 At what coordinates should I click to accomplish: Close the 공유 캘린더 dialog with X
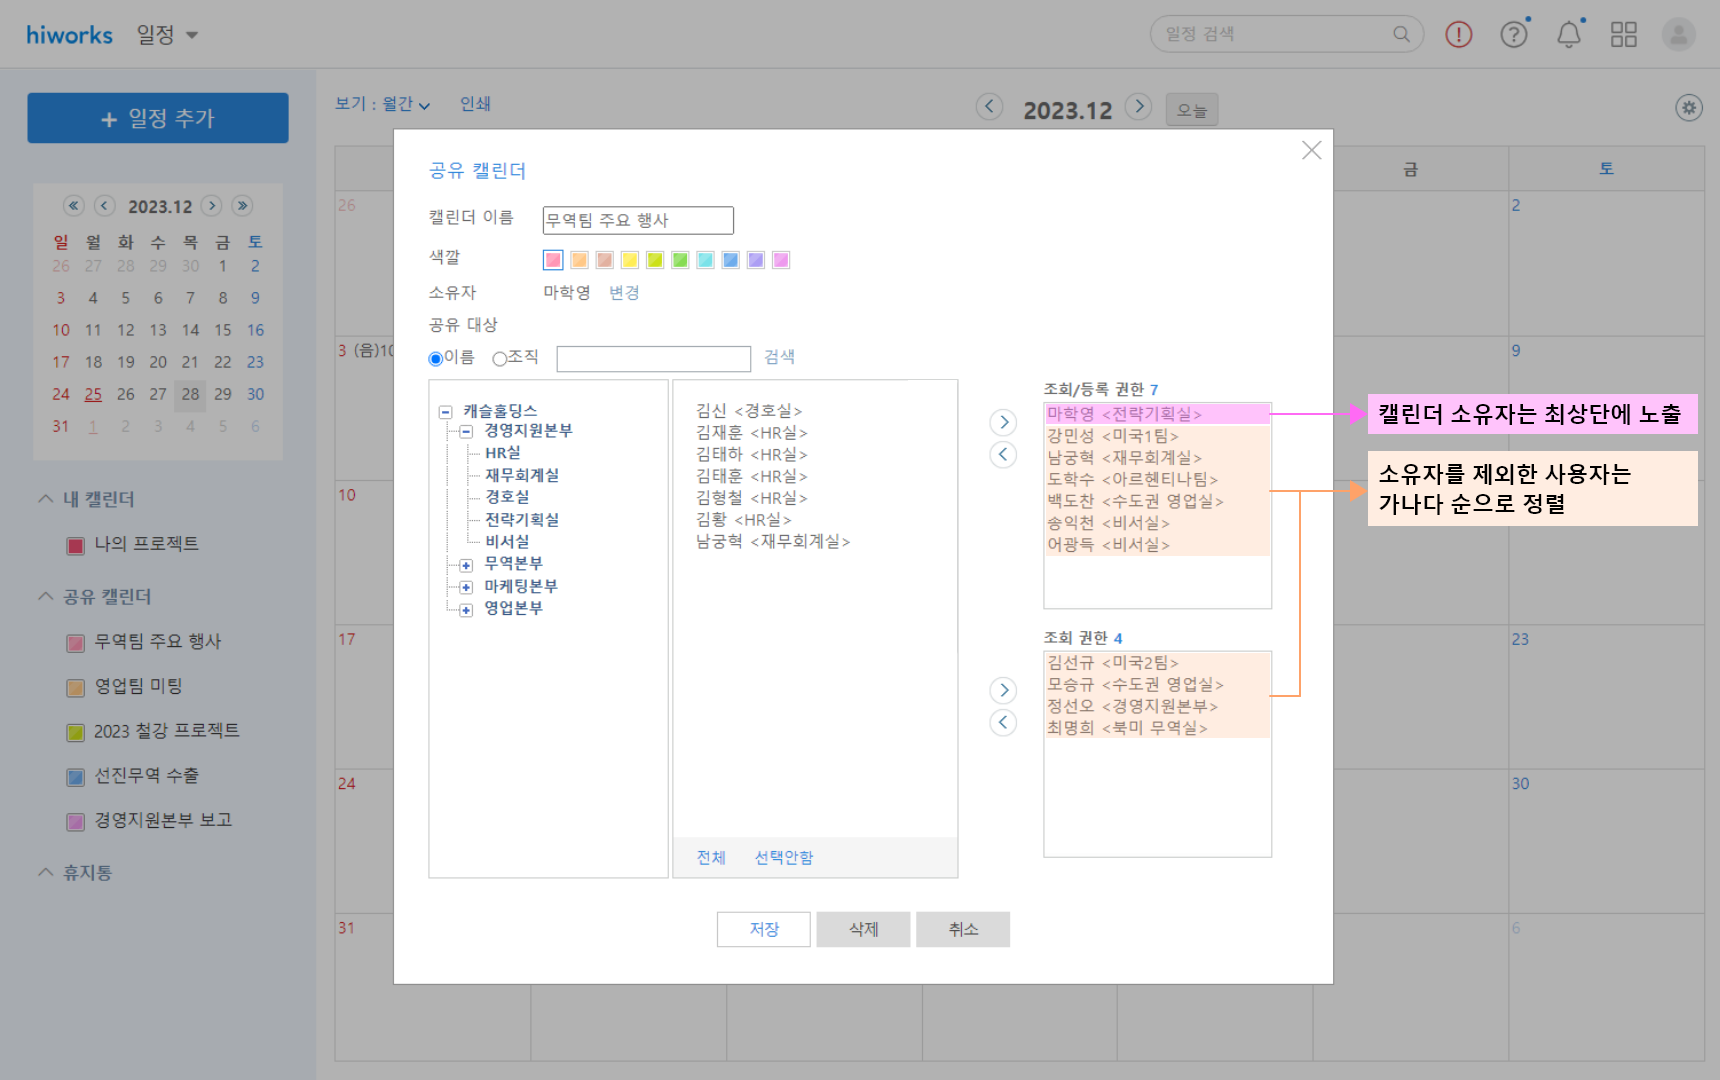(1312, 150)
